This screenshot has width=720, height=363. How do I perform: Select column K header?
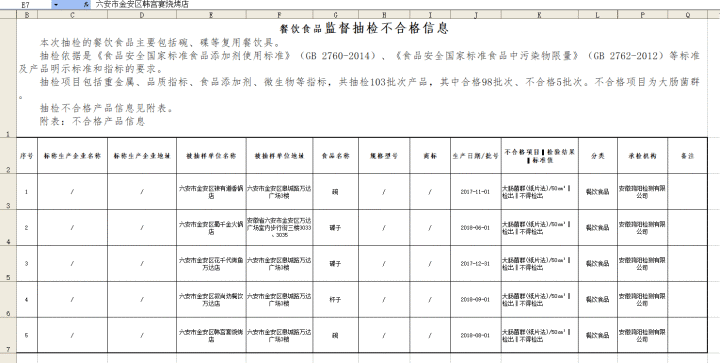[540, 15]
